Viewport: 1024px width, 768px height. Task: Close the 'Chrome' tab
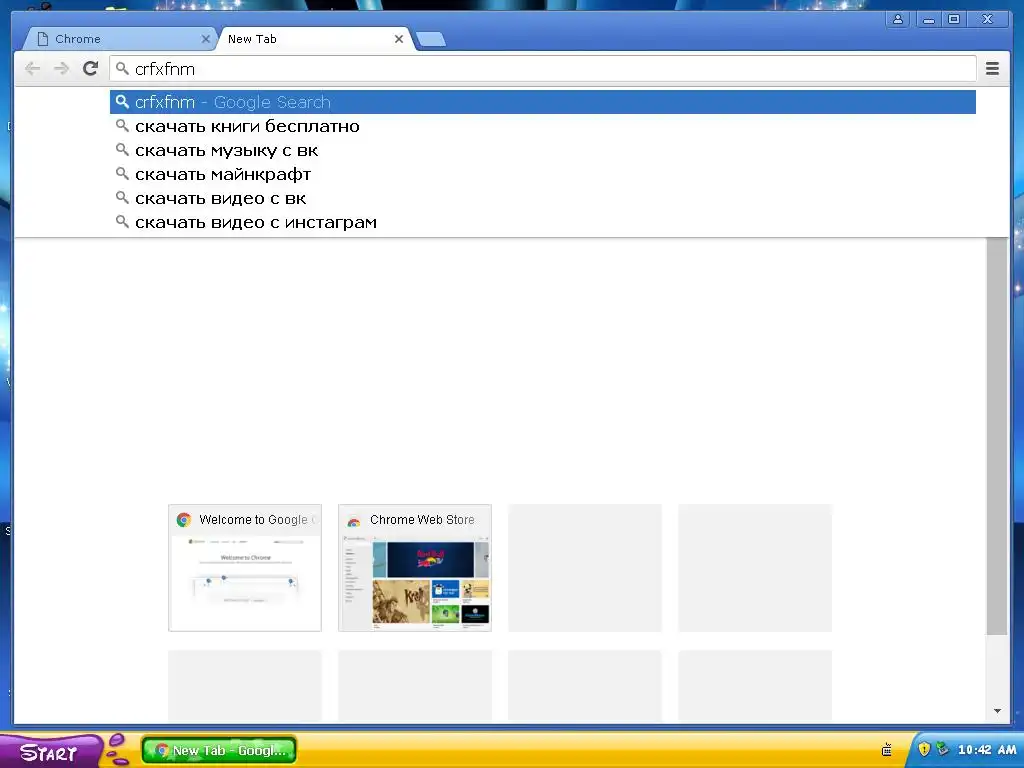pos(205,39)
